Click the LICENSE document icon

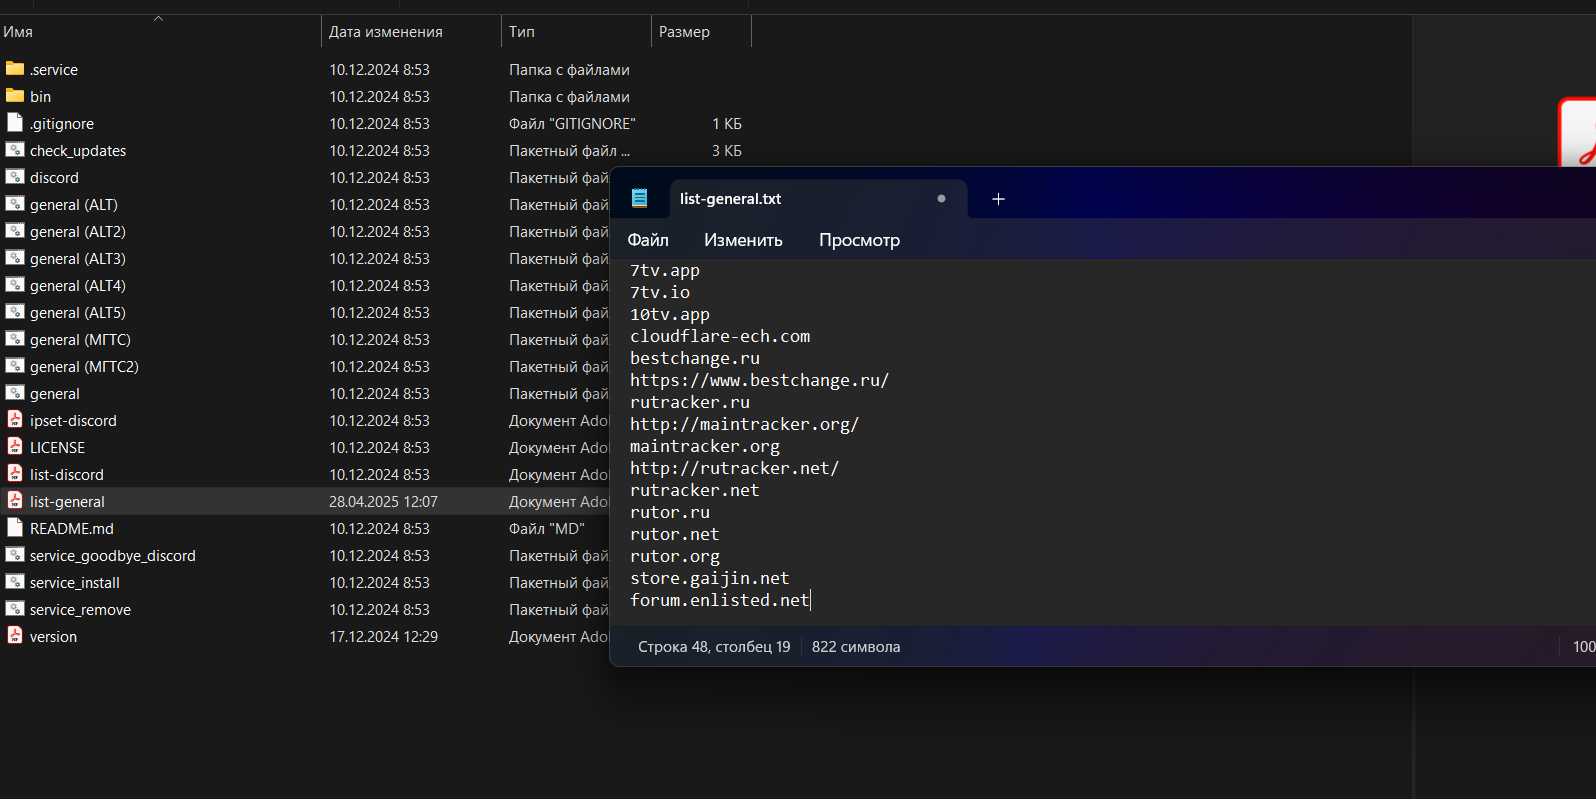click(x=15, y=447)
